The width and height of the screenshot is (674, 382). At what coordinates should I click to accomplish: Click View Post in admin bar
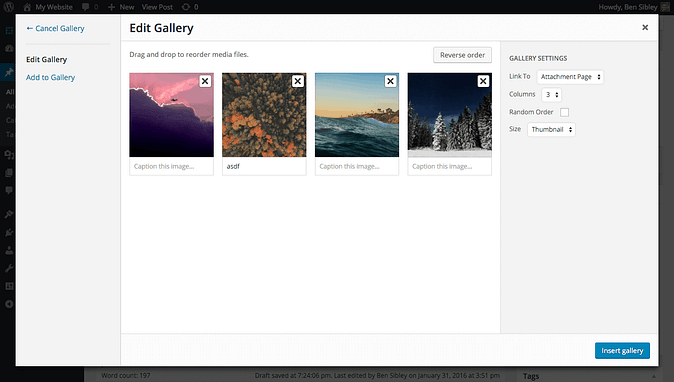click(x=157, y=7)
